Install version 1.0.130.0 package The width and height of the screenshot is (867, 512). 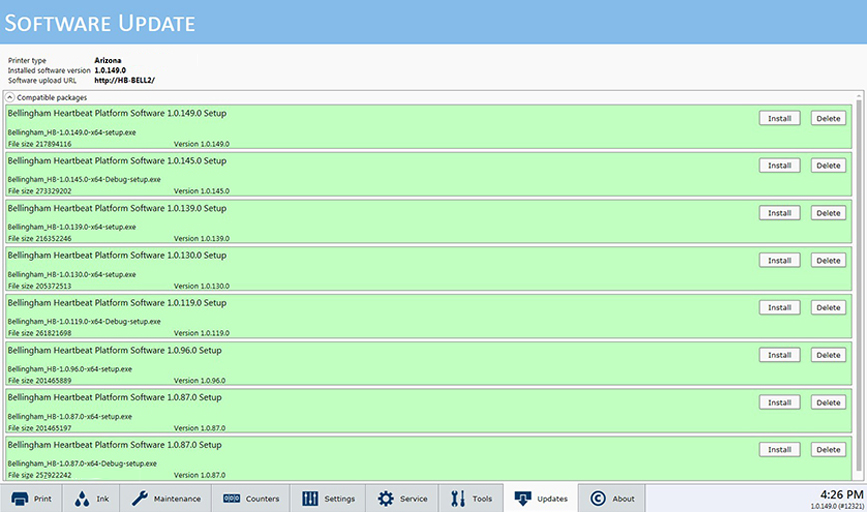coord(779,261)
